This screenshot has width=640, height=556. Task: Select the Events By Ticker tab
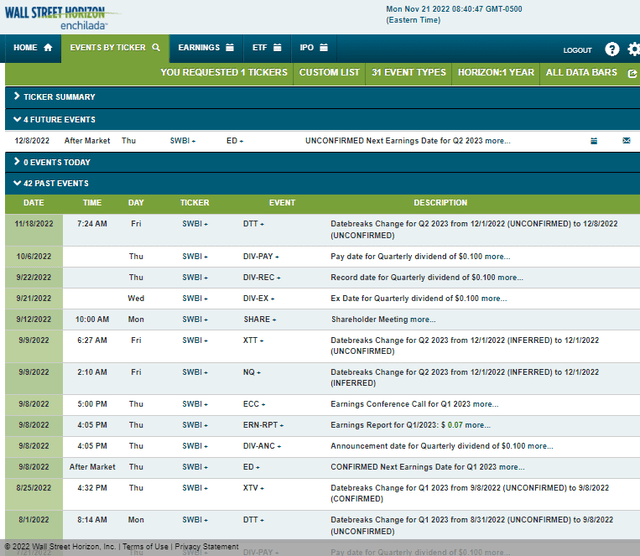click(115, 48)
